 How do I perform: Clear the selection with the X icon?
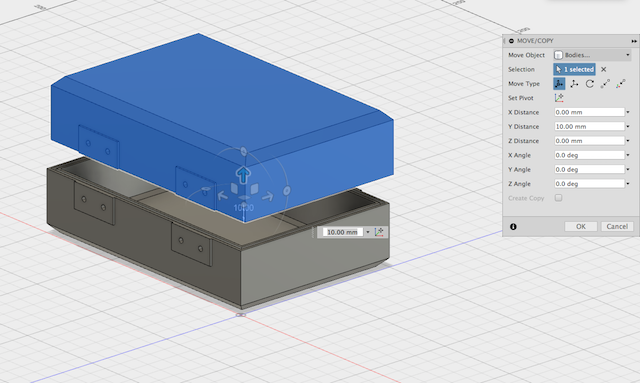tap(603, 69)
